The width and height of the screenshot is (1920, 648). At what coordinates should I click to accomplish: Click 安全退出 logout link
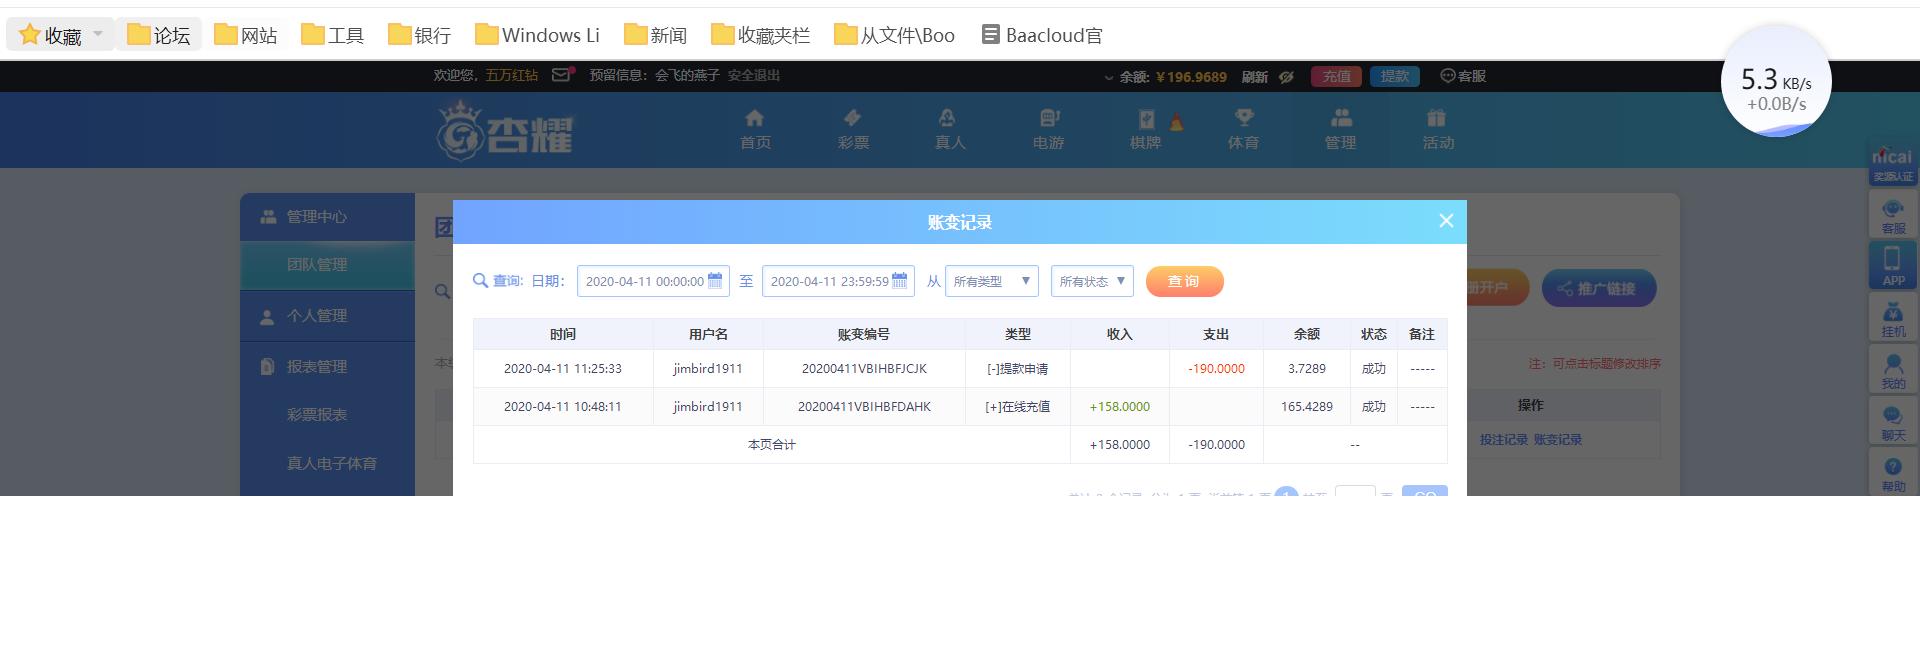pyautogui.click(x=754, y=75)
